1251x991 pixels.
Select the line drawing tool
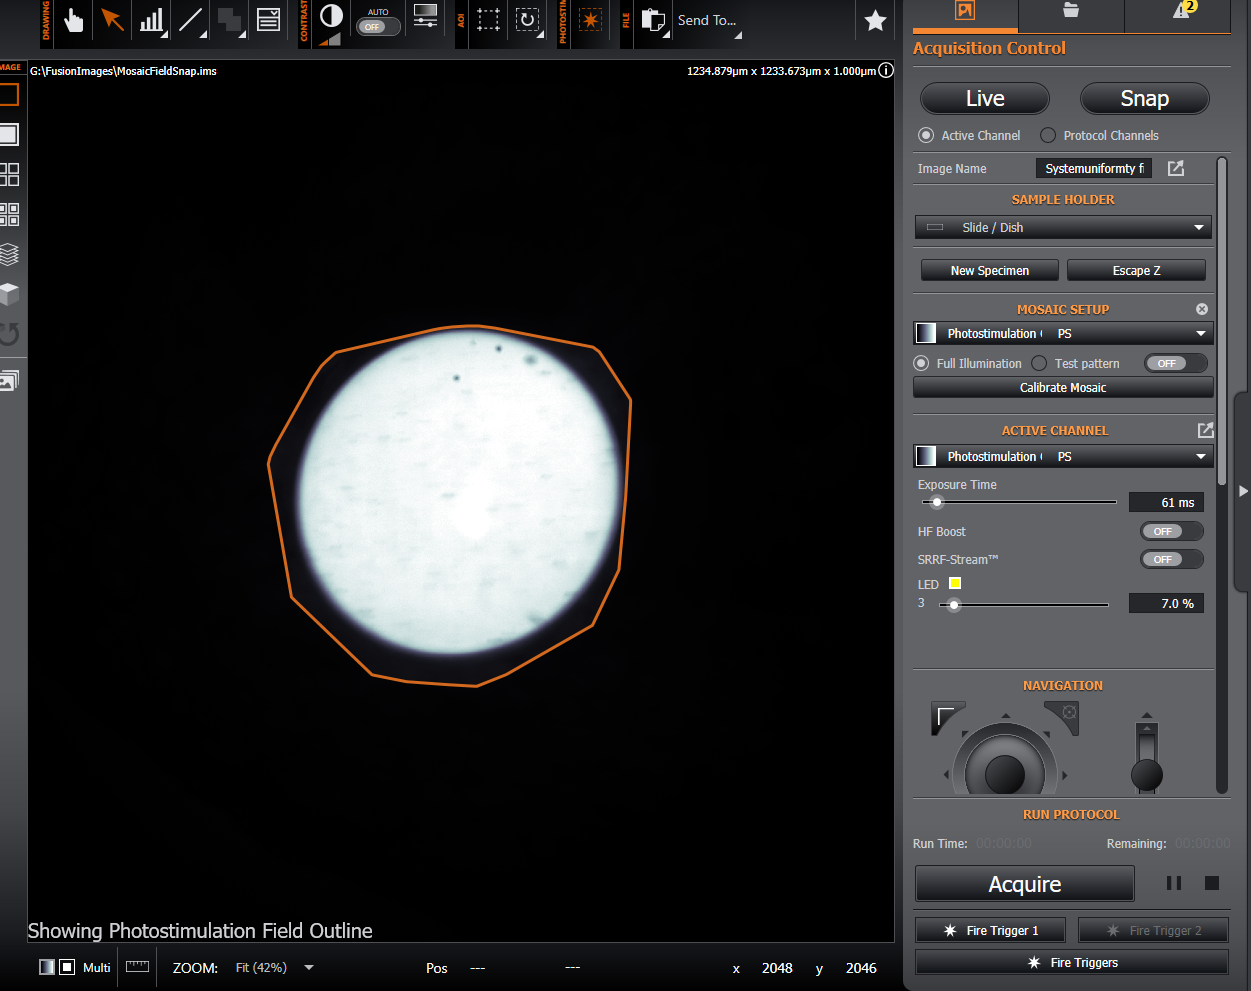[191, 20]
